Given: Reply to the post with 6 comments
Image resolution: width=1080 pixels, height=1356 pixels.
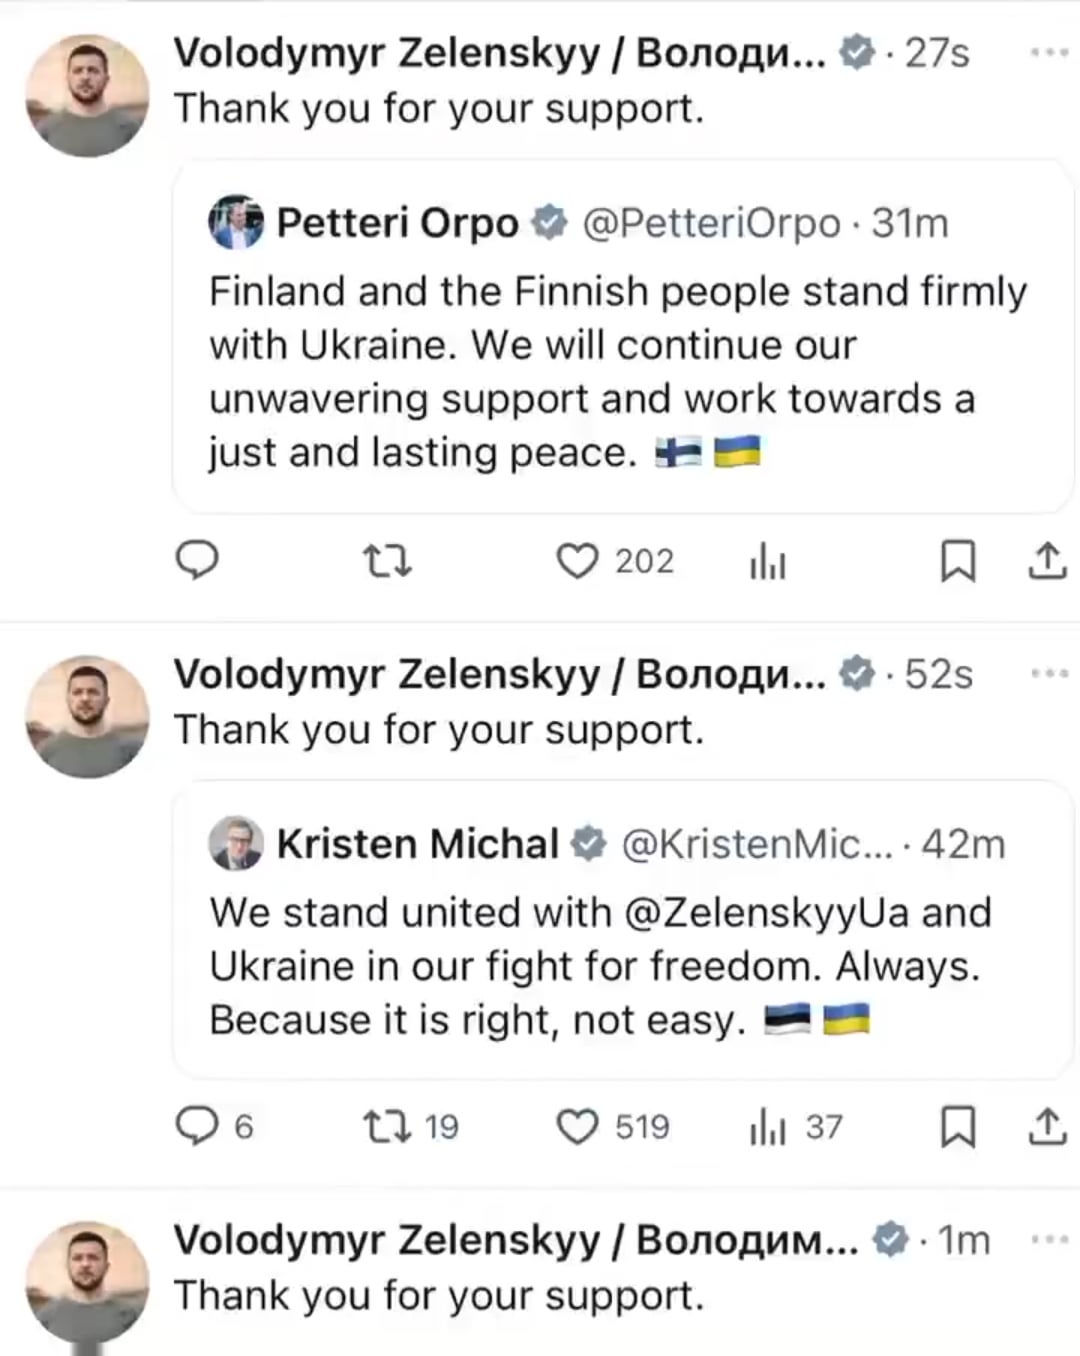Looking at the screenshot, I should tap(215, 1127).
